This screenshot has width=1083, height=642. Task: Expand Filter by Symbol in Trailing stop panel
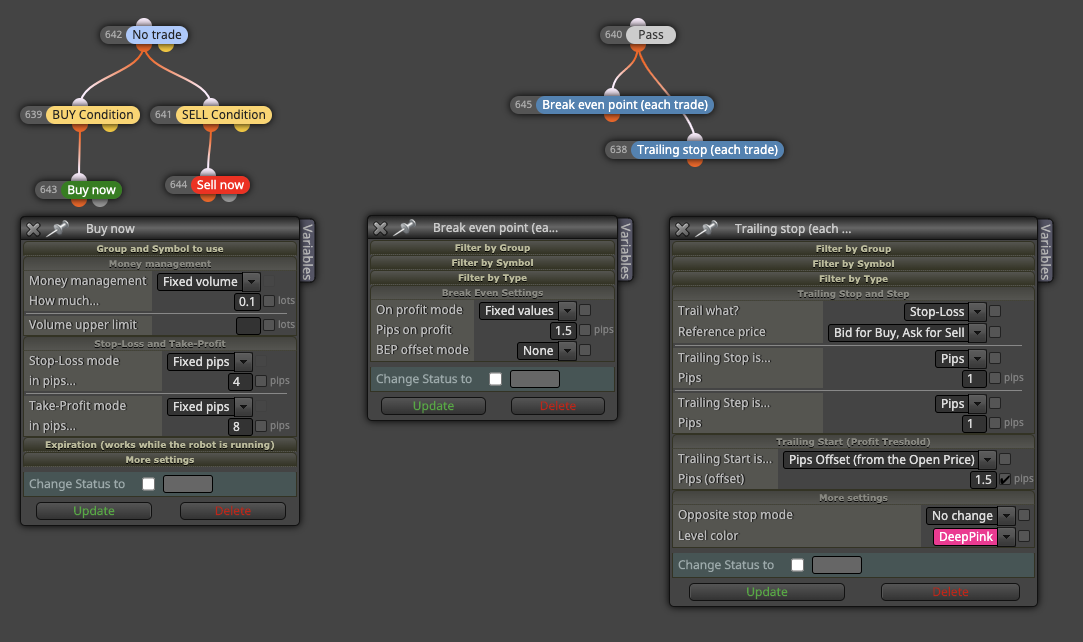853,264
